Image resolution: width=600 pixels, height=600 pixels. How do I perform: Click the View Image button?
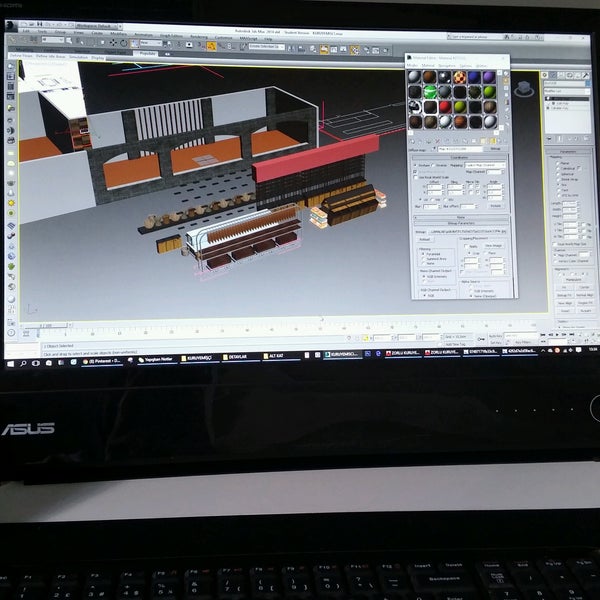tap(493, 246)
